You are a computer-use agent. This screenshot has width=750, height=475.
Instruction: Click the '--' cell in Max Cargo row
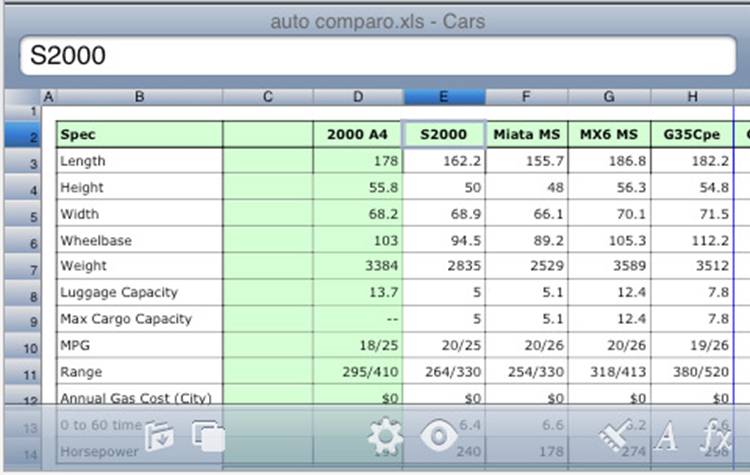pyautogui.click(x=358, y=319)
